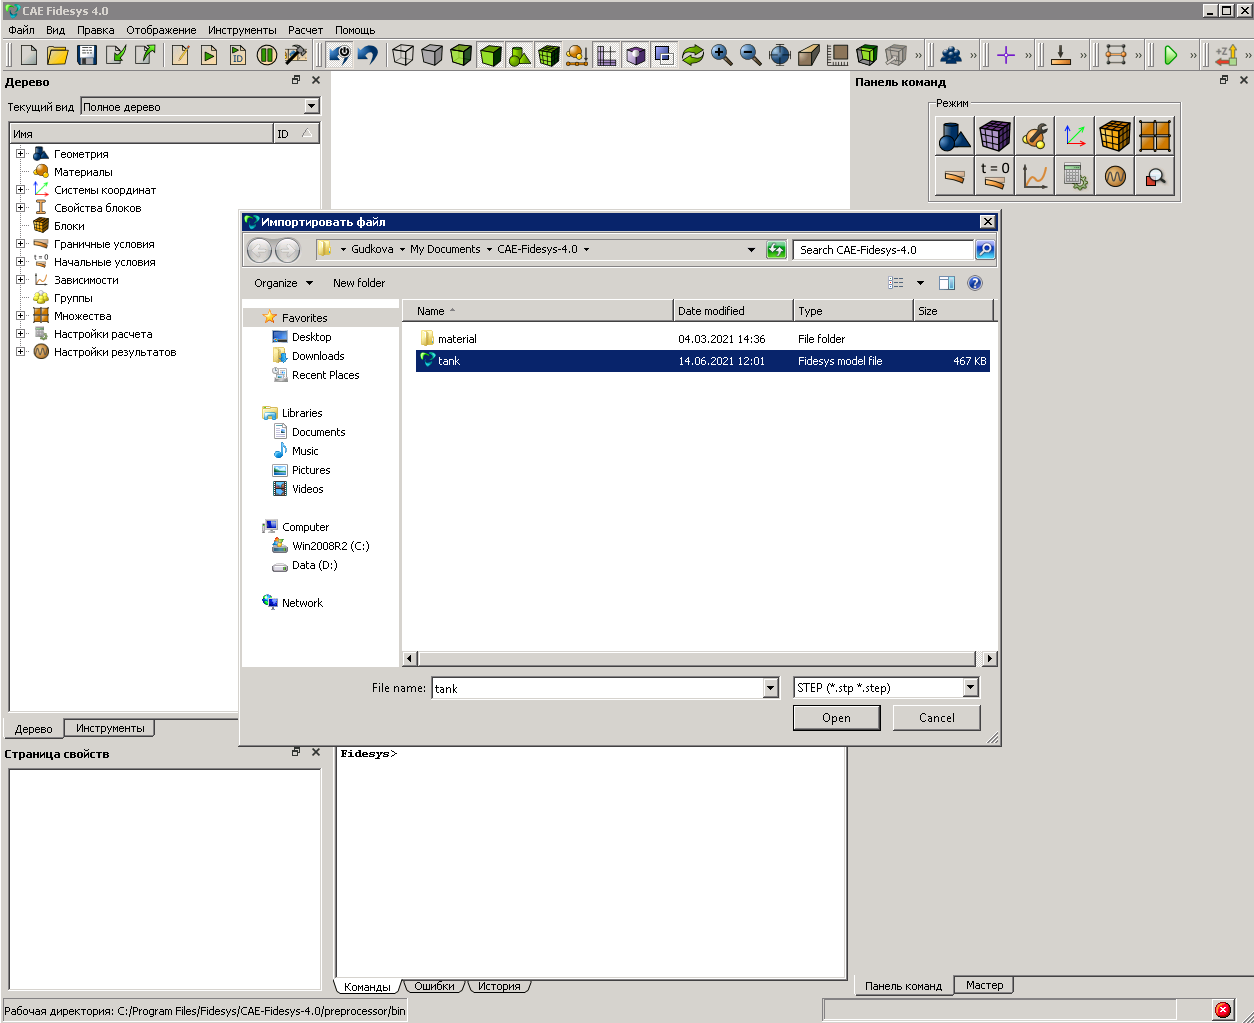Viewport: 1254px width, 1023px height.
Task: Click the Pause toolbar icon
Action: click(x=267, y=55)
